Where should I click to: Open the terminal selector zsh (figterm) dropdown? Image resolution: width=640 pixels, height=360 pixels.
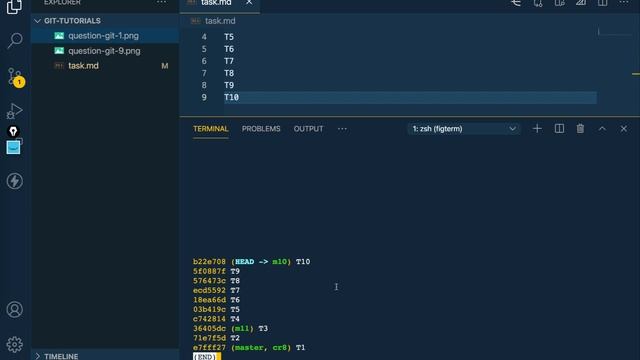coord(464,129)
